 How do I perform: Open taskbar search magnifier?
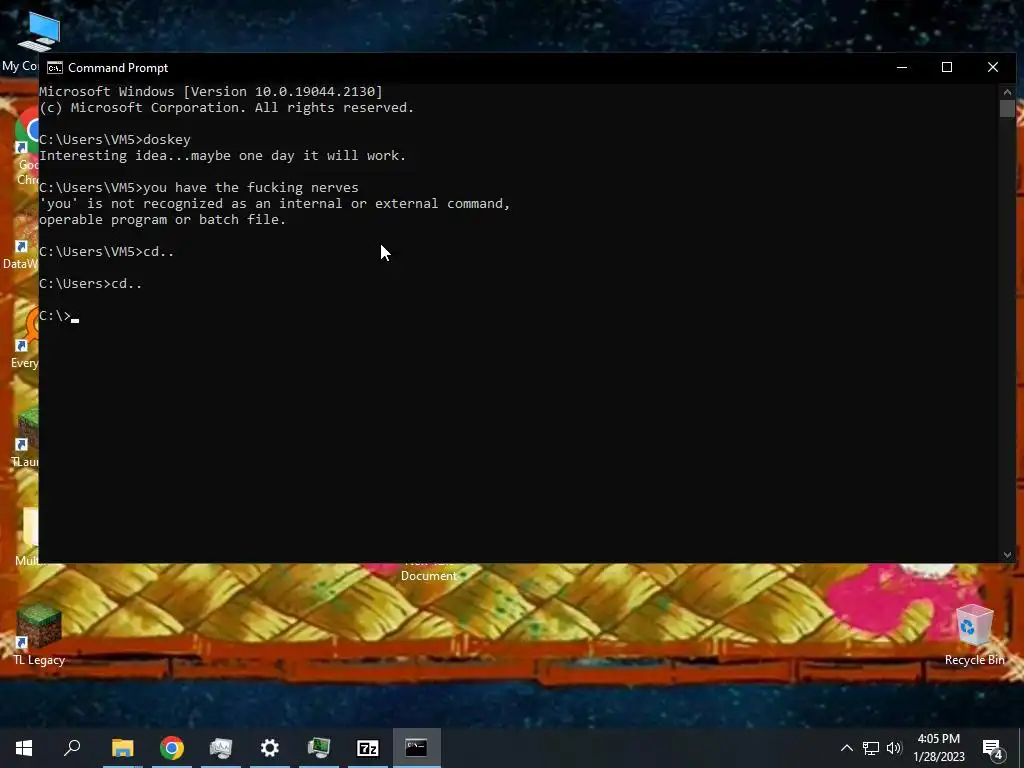(x=72, y=748)
